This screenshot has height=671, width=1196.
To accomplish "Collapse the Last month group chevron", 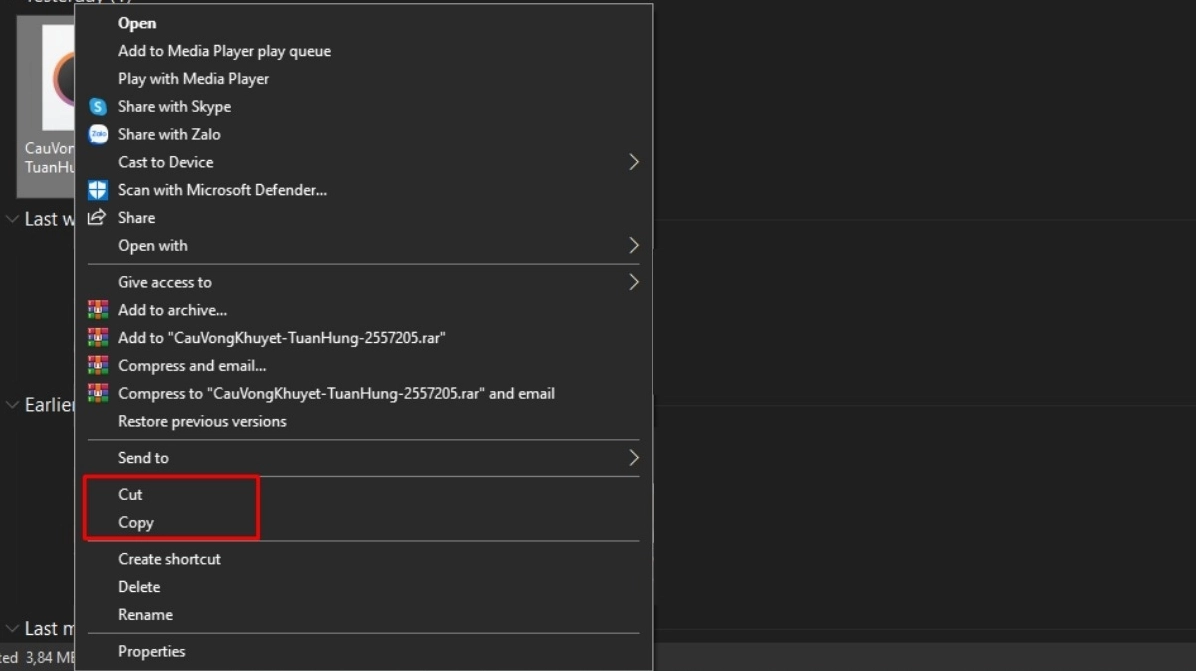I will coord(12,628).
